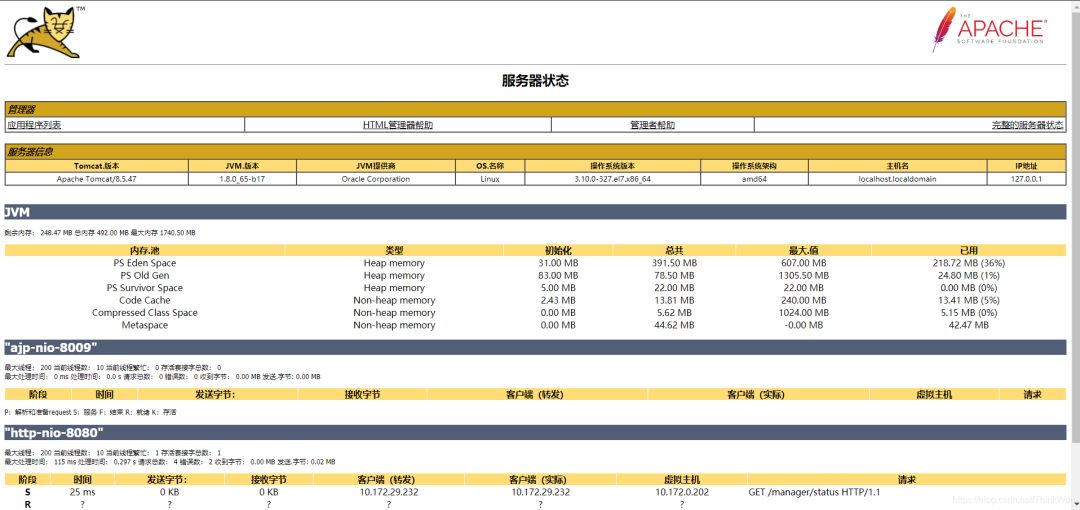This screenshot has height=510, width=1080.
Task: Select the 3.10.0-327.el7.x86_64 kernel version cell
Action: tap(612, 178)
